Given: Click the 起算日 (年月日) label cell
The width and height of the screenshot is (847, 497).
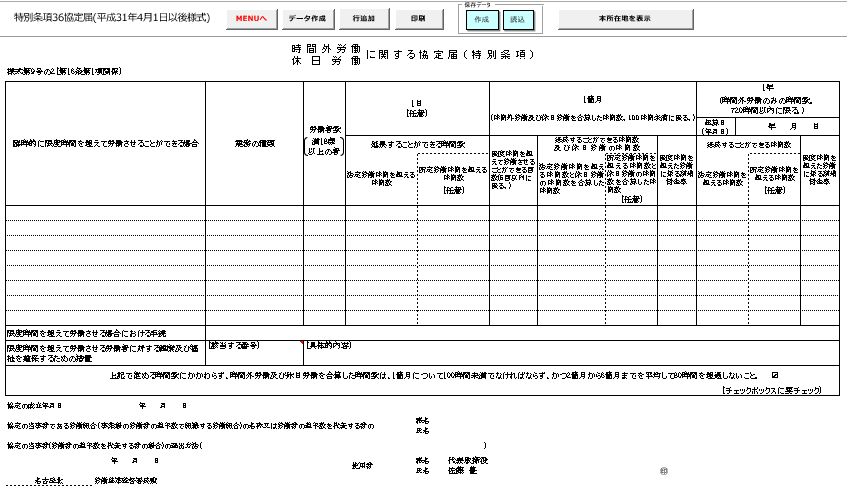Looking at the screenshot, I should point(716,126).
